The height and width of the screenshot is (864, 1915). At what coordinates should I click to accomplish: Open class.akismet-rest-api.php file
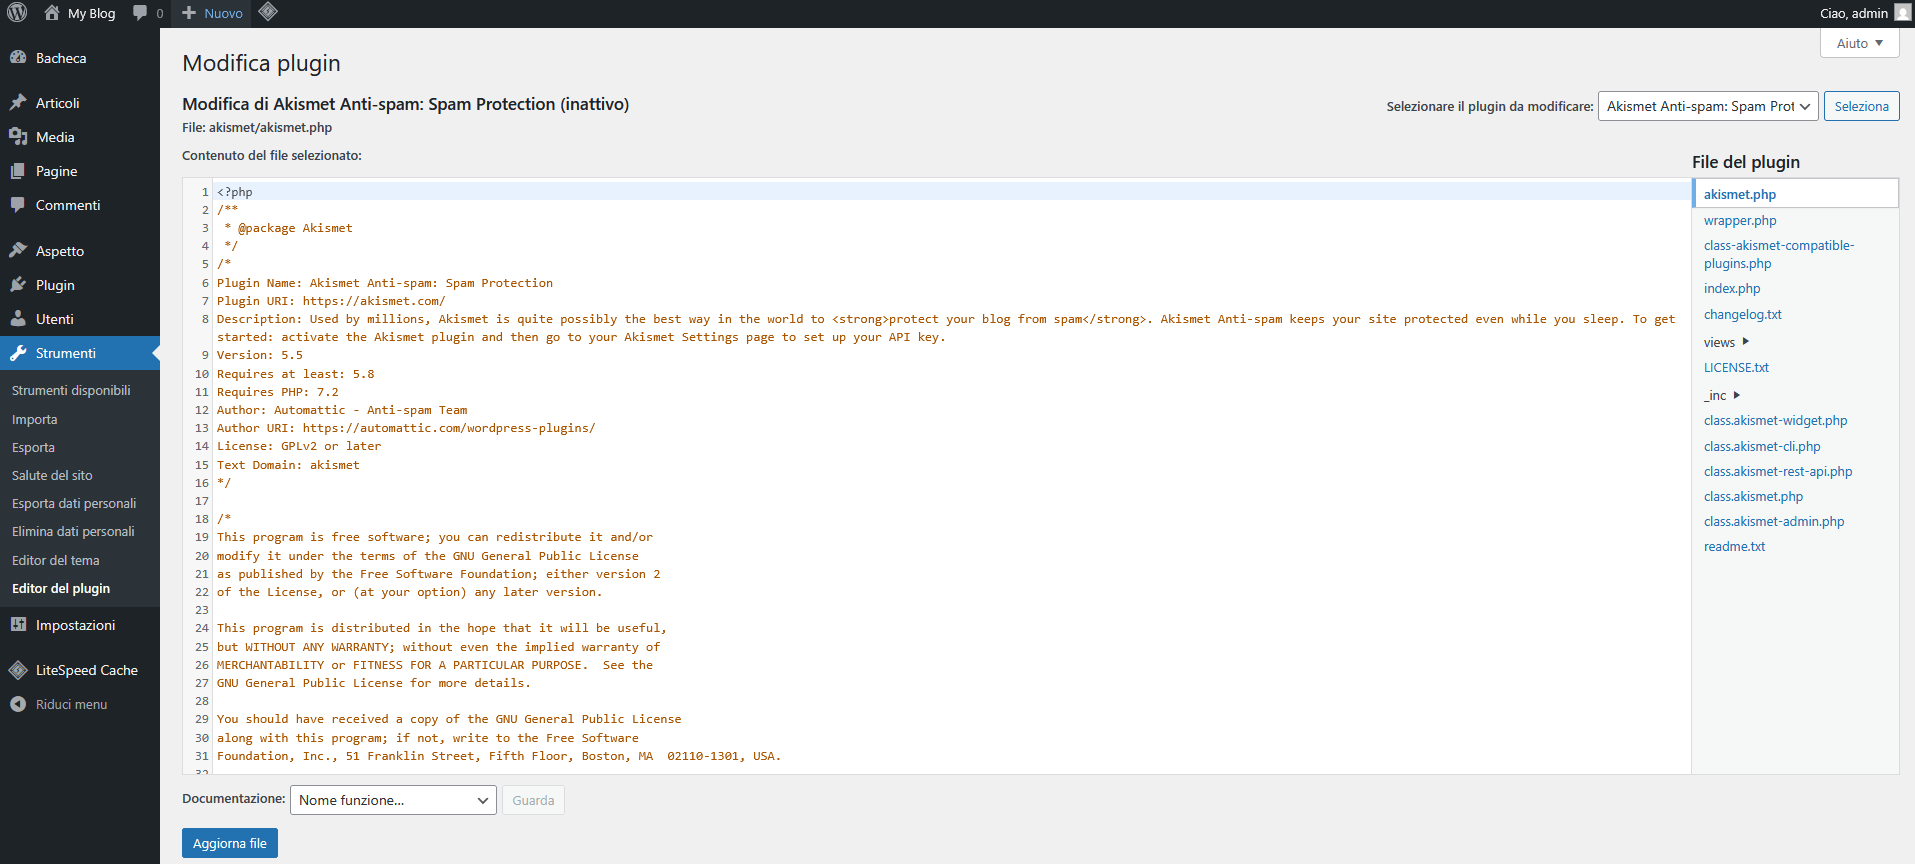pyautogui.click(x=1778, y=471)
